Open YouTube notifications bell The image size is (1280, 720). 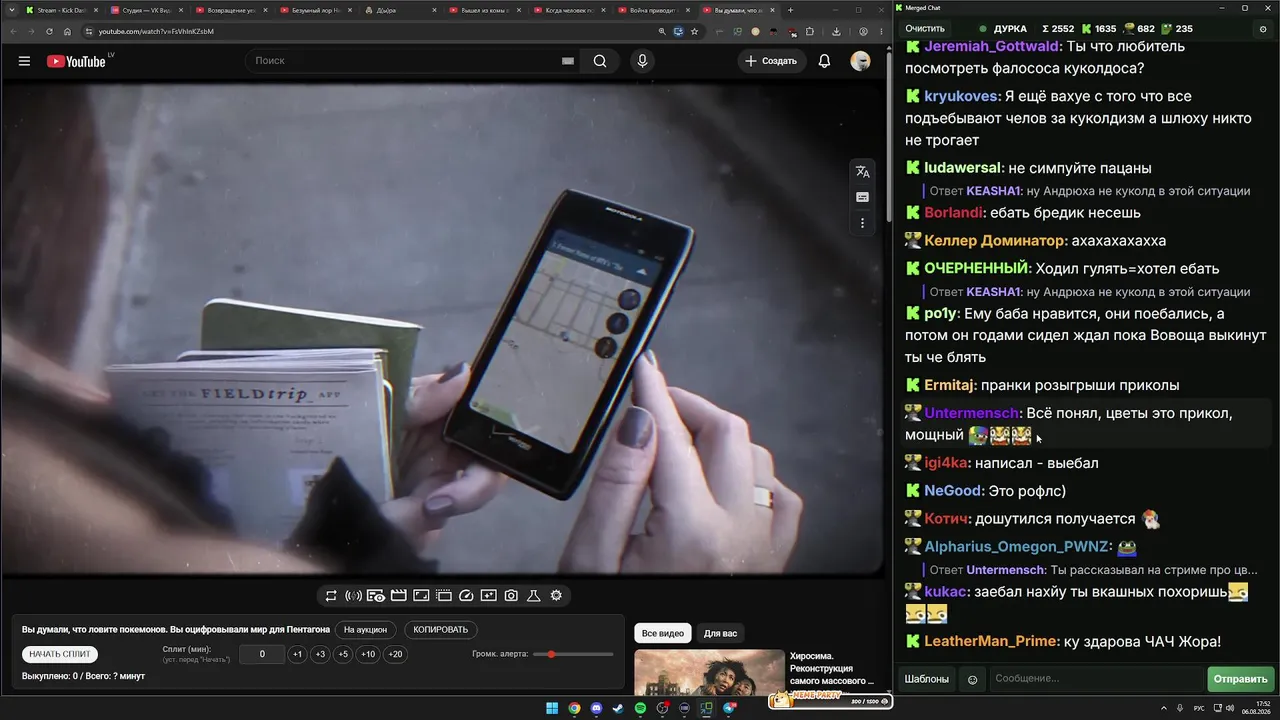[x=824, y=61]
